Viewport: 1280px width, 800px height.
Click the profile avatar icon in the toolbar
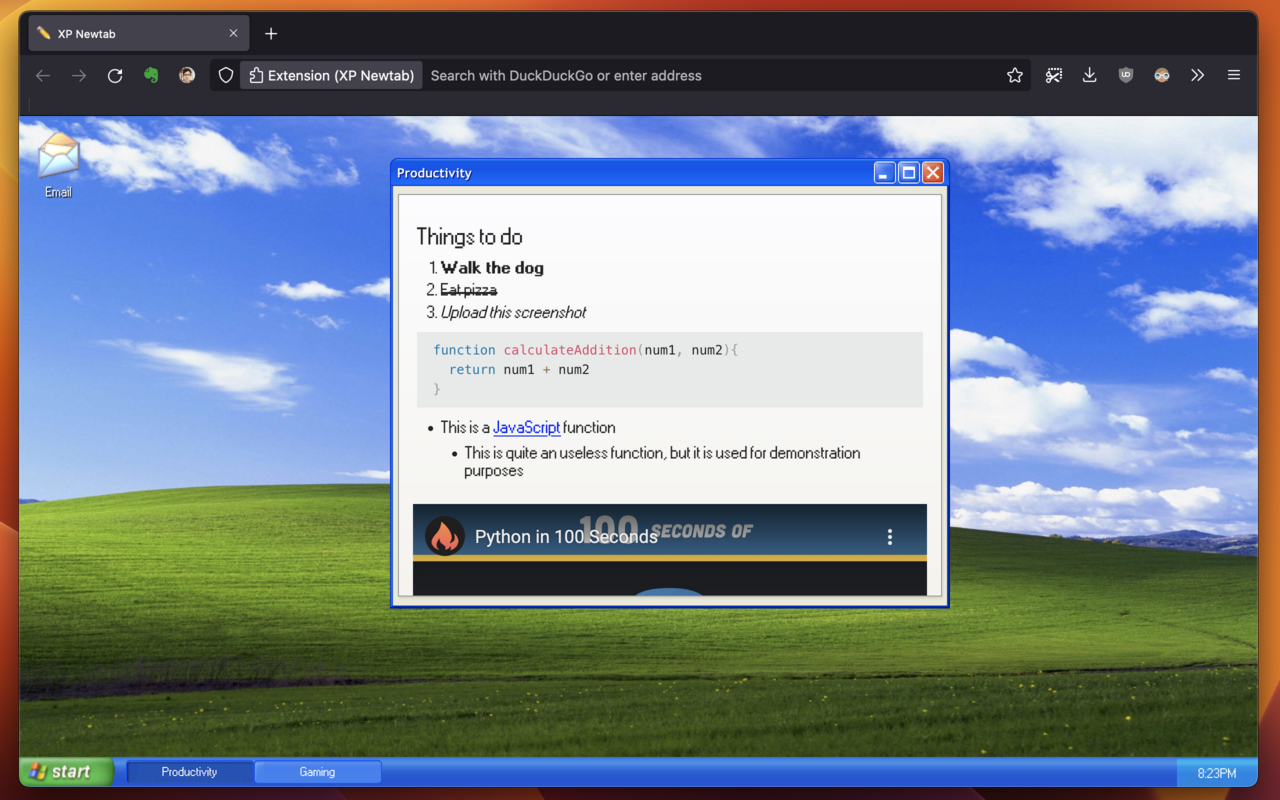pyautogui.click(x=187, y=75)
